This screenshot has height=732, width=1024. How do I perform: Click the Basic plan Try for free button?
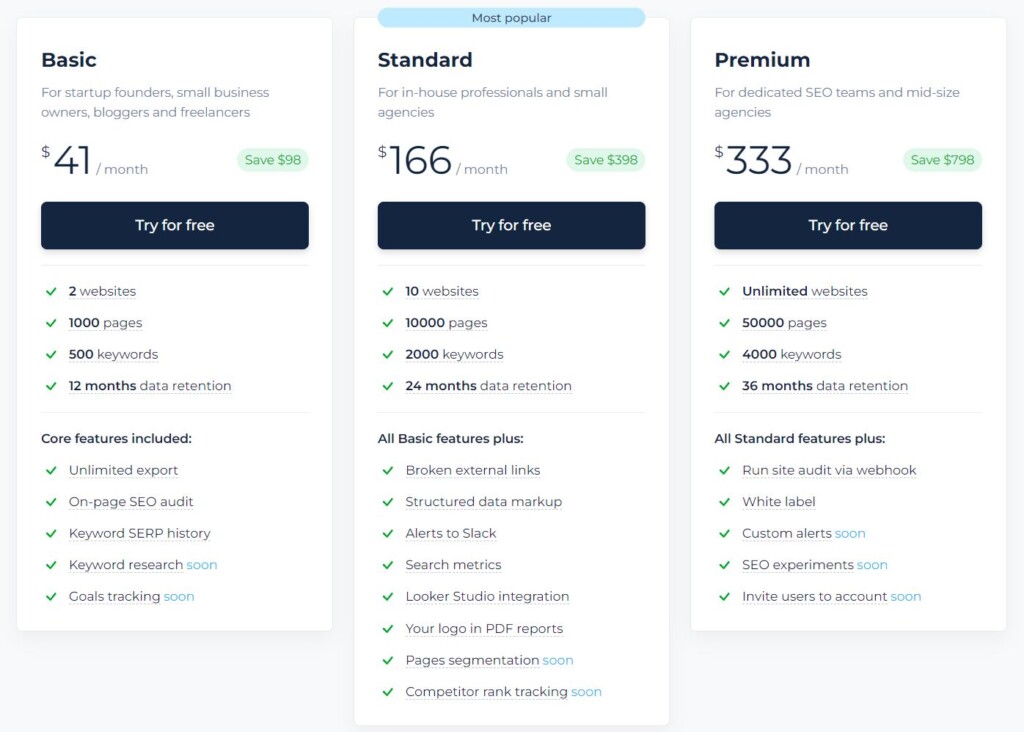174,225
